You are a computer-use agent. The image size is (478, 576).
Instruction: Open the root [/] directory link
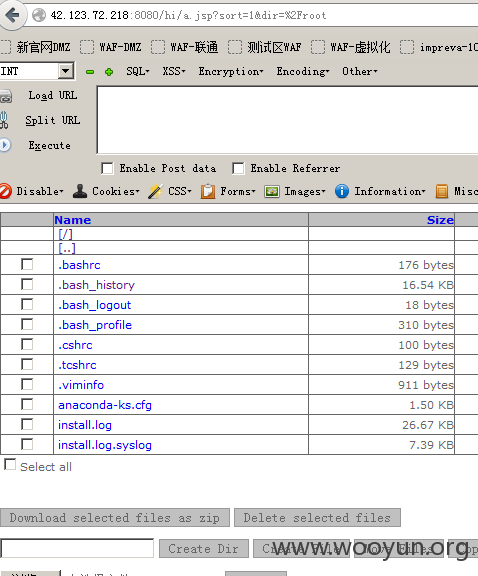(65, 234)
